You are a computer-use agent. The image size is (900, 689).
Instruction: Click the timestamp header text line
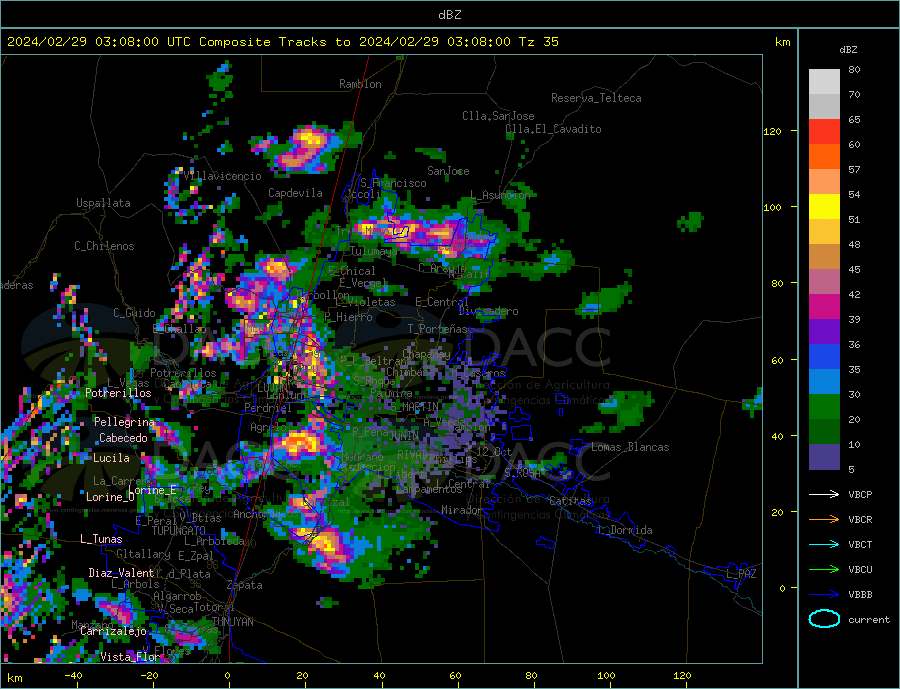point(282,42)
